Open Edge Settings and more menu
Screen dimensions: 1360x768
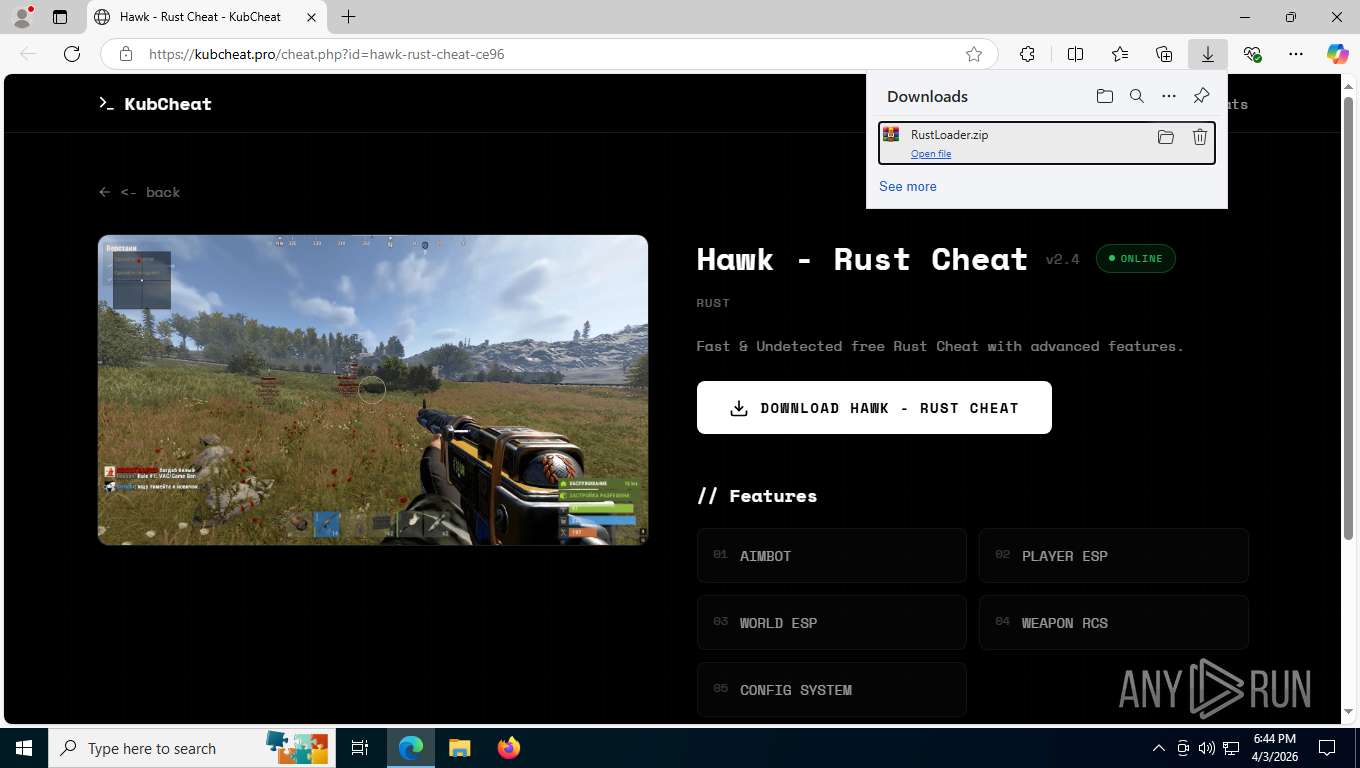click(x=1296, y=54)
